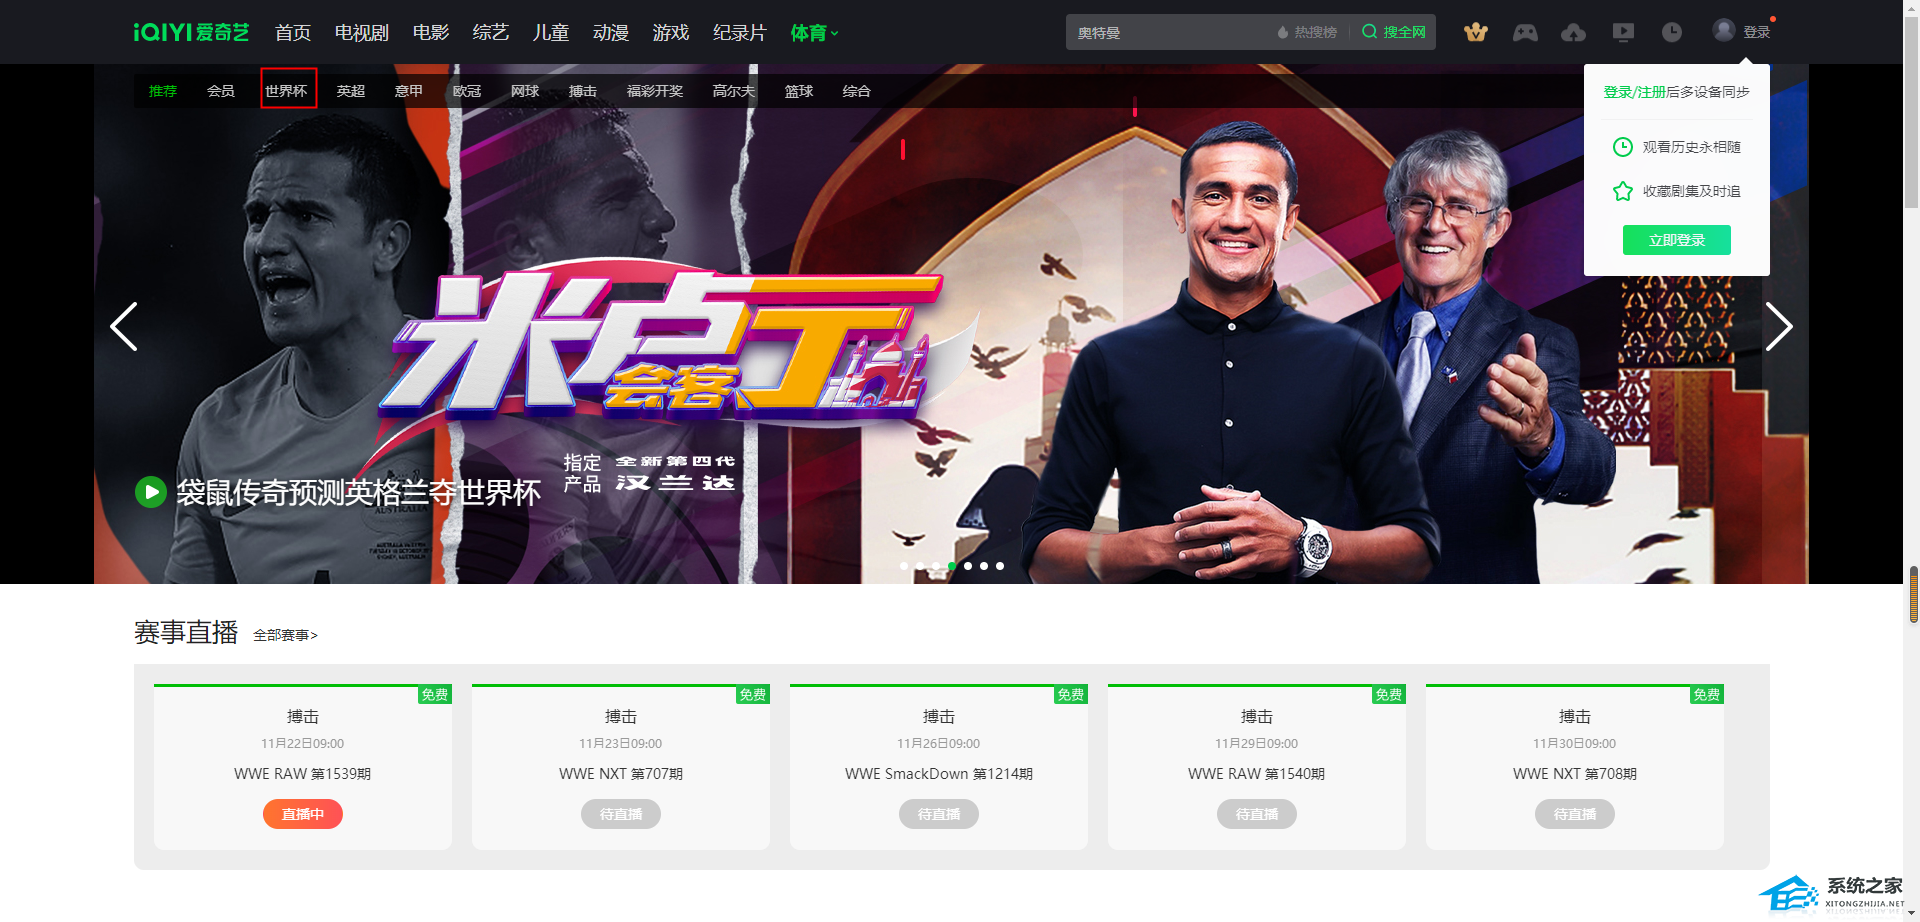Click 直播中 button for WWE RAW 第1539期
The image size is (1920, 922).
303,814
